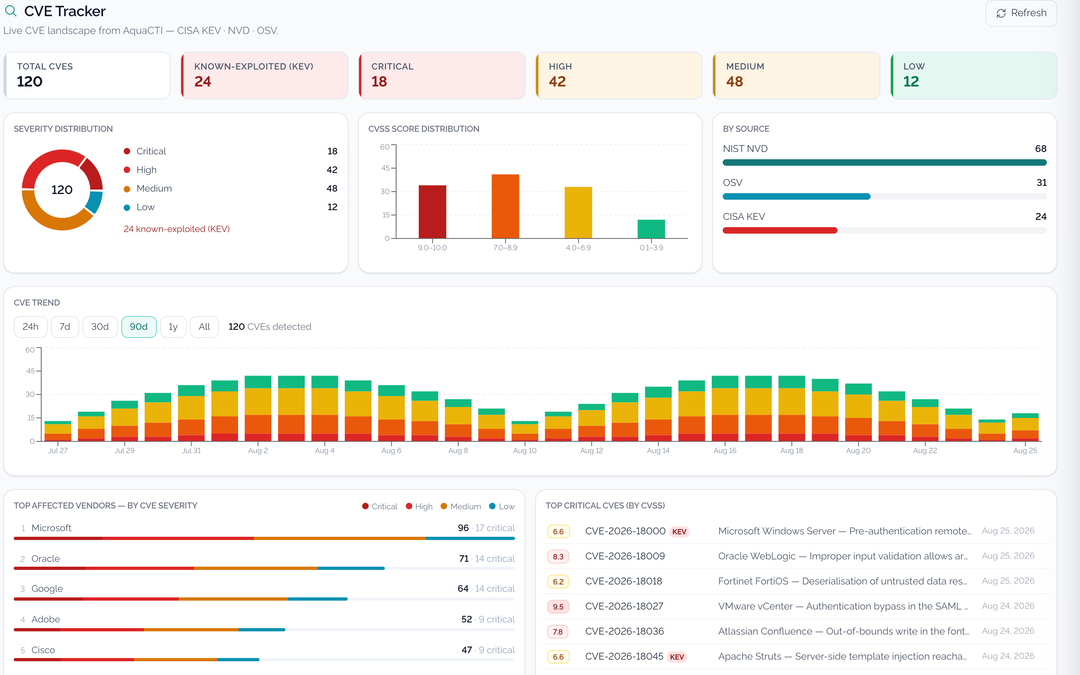
Task: Select the Adobe vendor row
Action: click(264, 621)
